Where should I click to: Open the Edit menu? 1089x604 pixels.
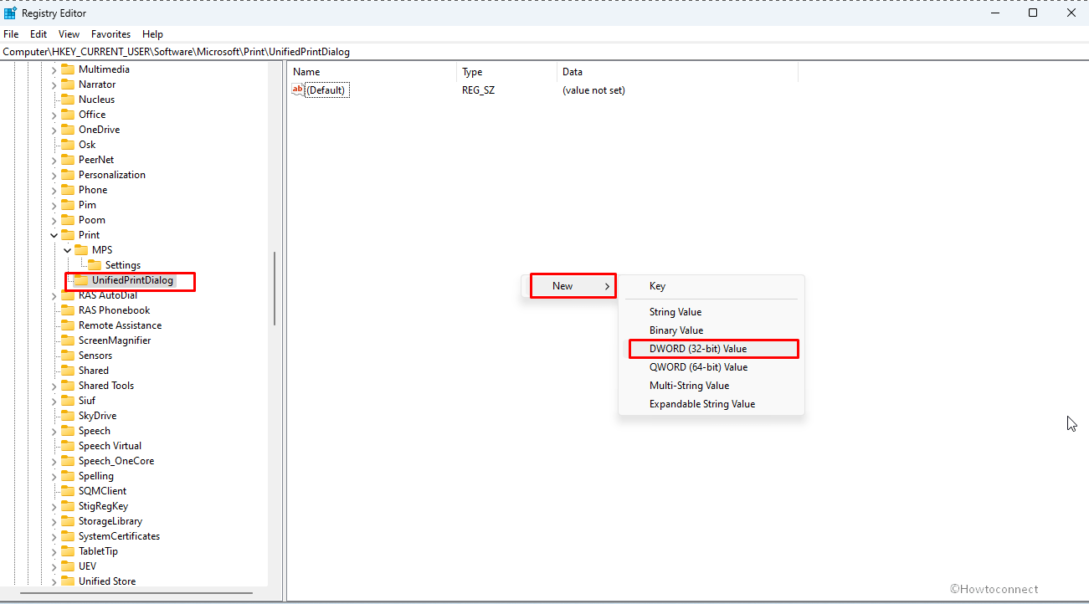[37, 33]
